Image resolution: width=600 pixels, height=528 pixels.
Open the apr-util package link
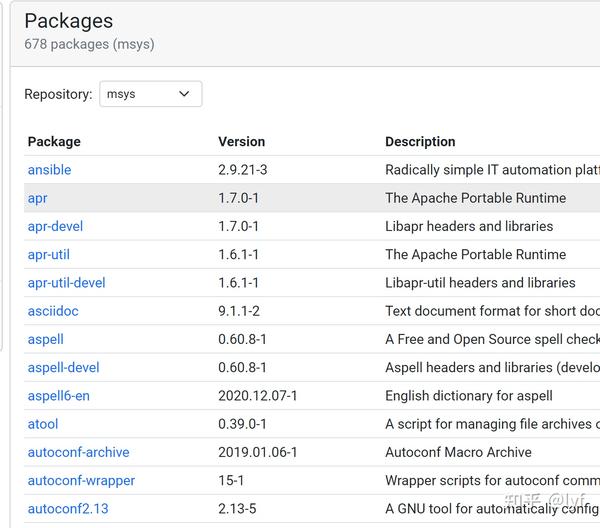pyautogui.click(x=49, y=255)
